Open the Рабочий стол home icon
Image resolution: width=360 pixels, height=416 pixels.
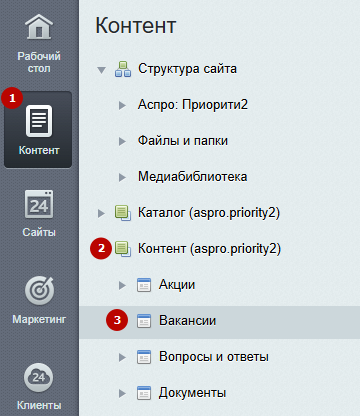pyautogui.click(x=39, y=27)
